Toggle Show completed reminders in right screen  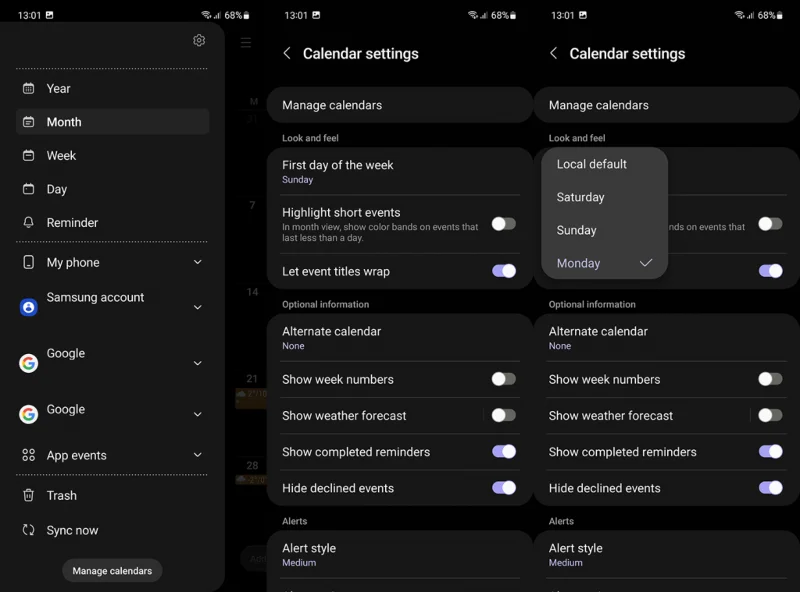[770, 451]
